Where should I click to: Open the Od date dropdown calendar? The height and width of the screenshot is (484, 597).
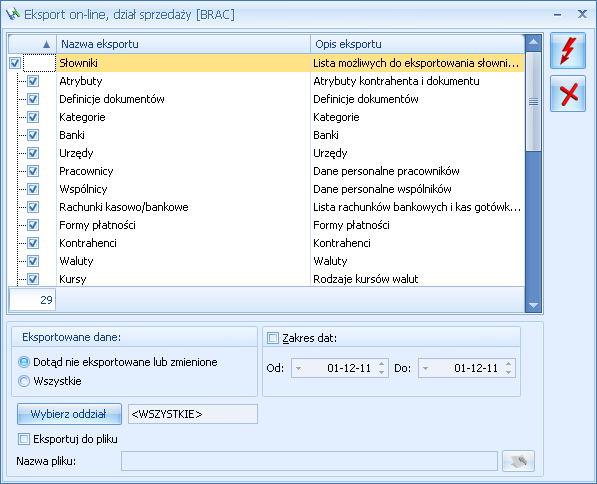coord(298,368)
